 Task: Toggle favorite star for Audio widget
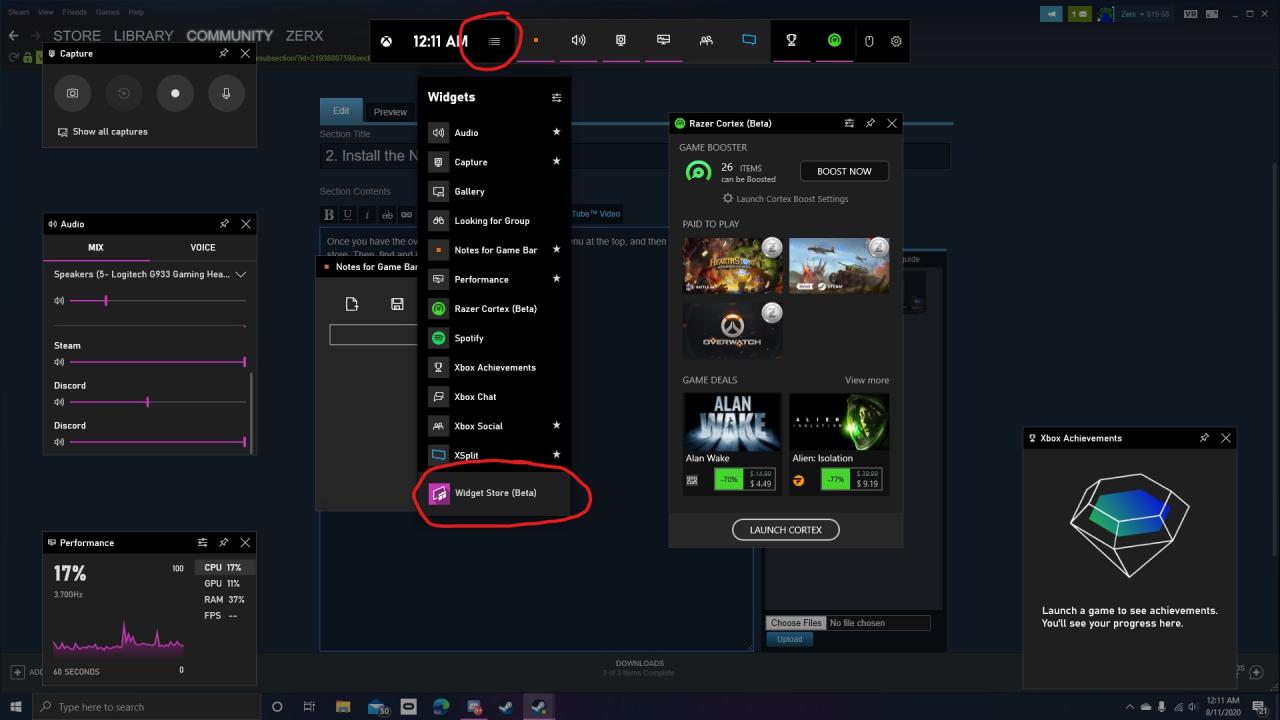coord(557,132)
